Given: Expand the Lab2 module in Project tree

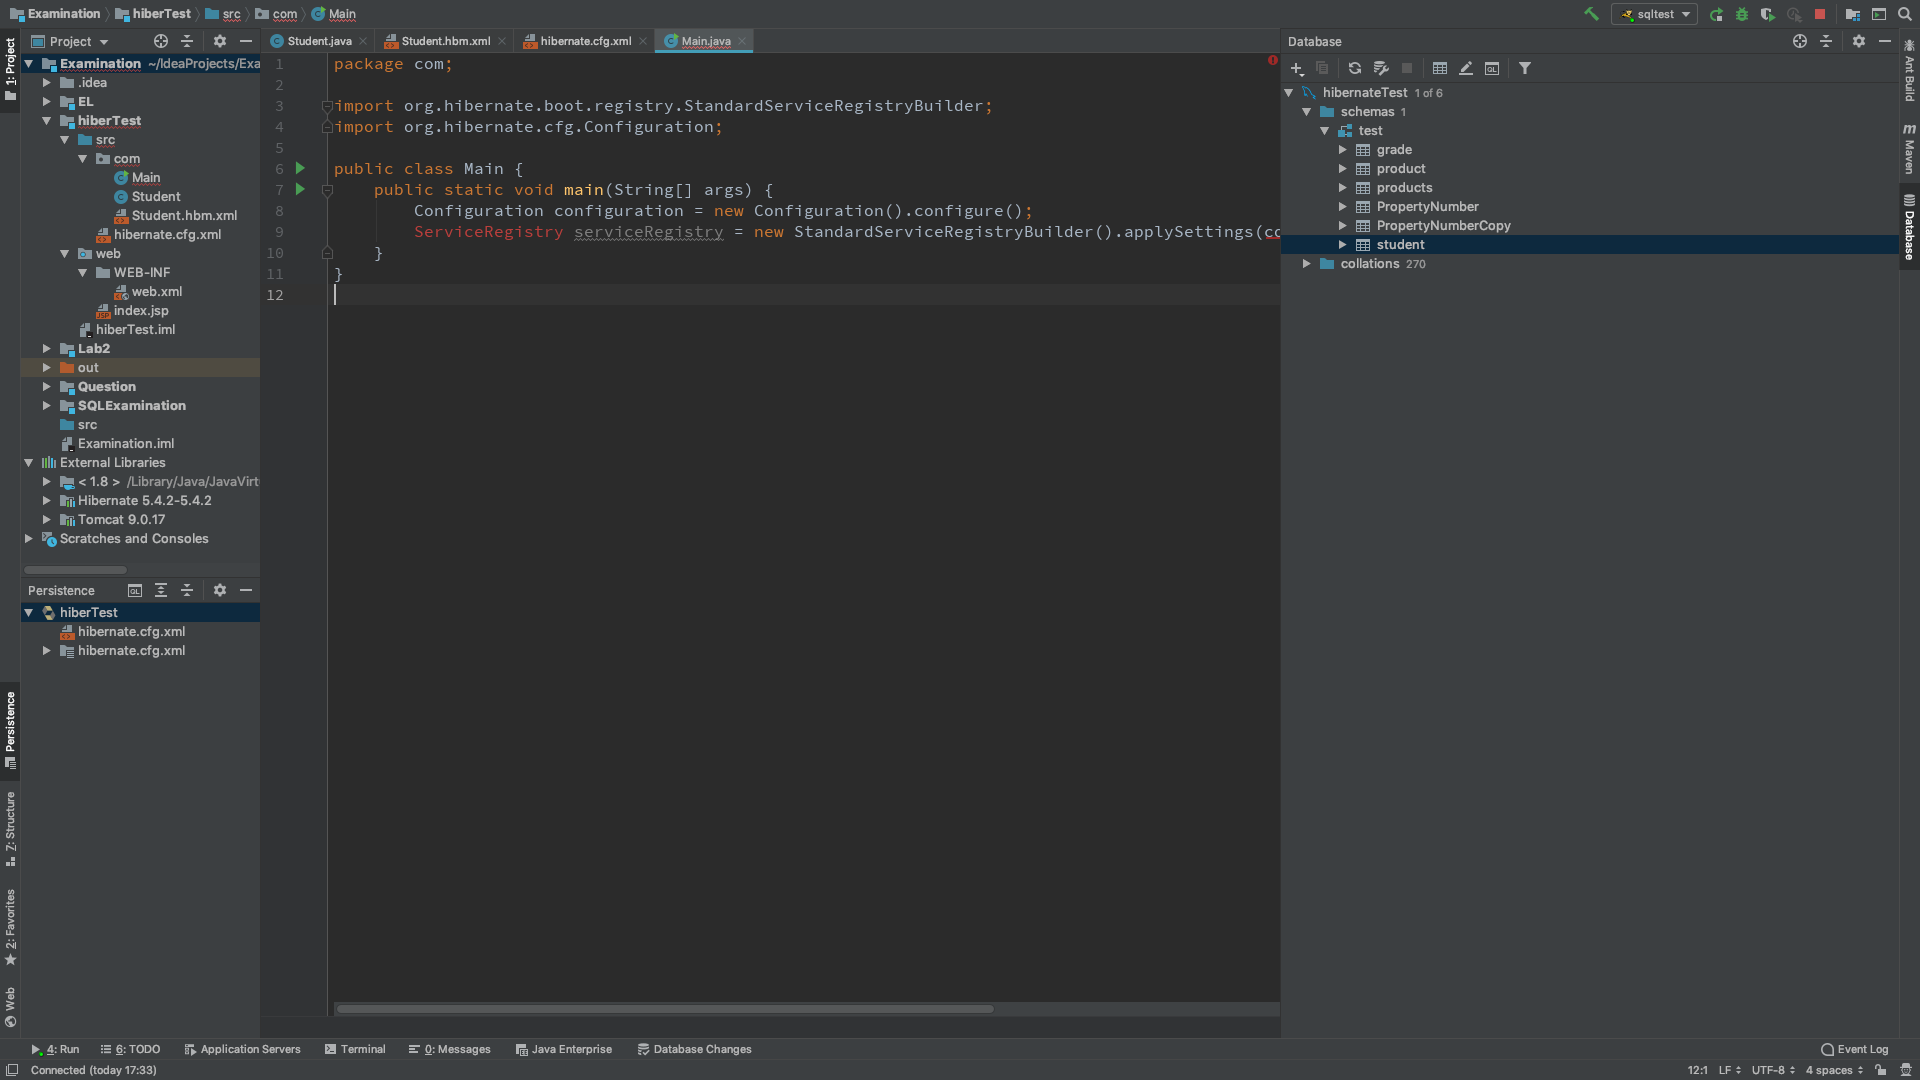Looking at the screenshot, I should [47, 349].
